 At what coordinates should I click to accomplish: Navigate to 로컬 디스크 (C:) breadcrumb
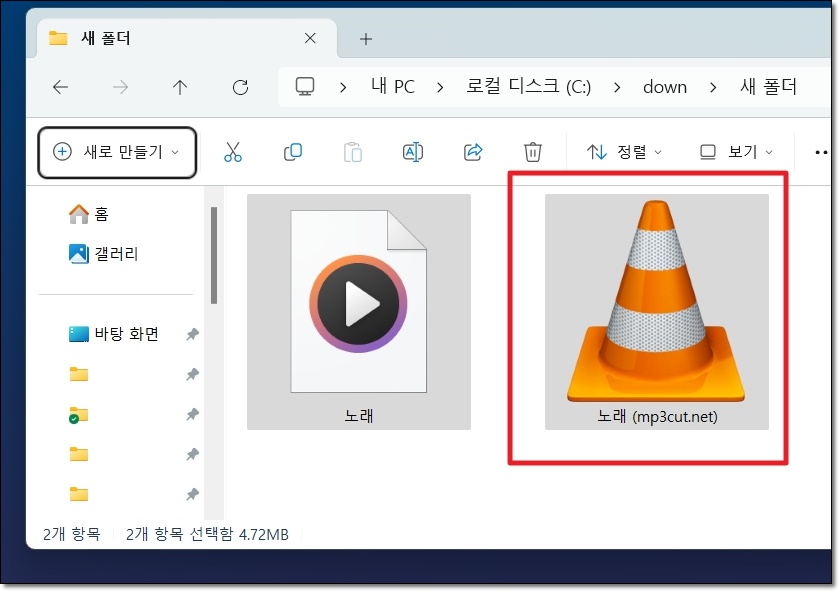pyautogui.click(x=528, y=86)
